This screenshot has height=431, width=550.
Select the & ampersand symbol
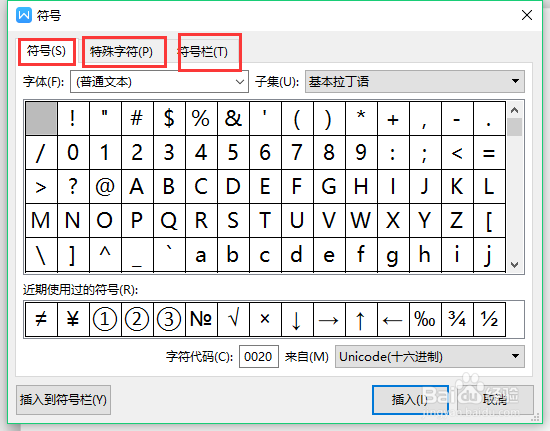coord(233,119)
